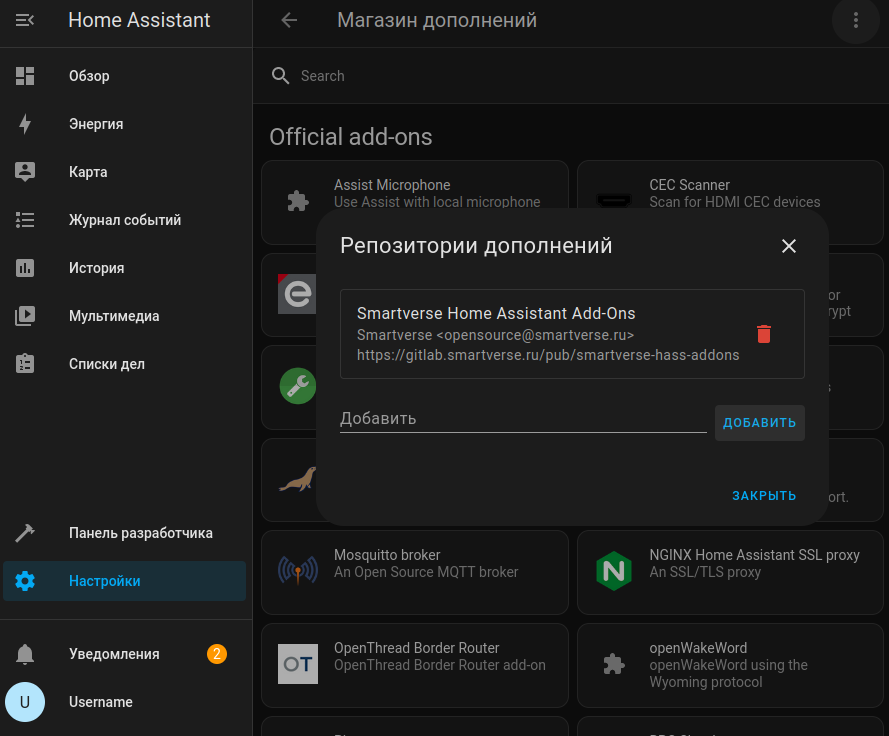The width and height of the screenshot is (889, 736).
Task: Click the Добавить repository URL field
Action: point(522,418)
